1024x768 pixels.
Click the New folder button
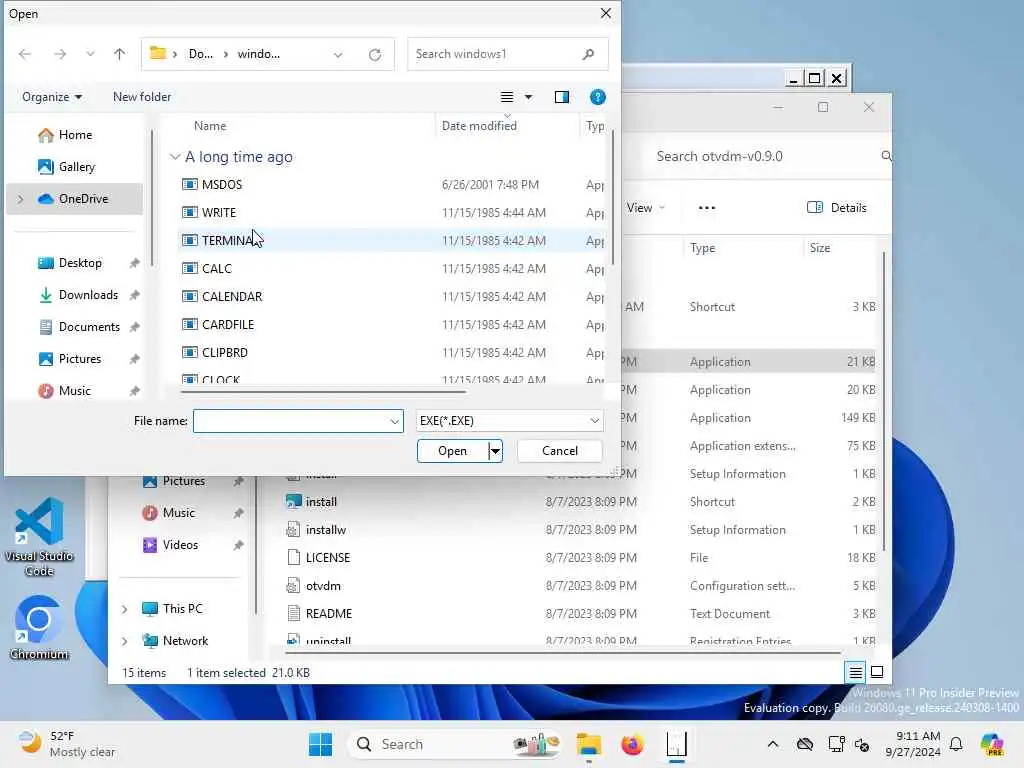142,97
